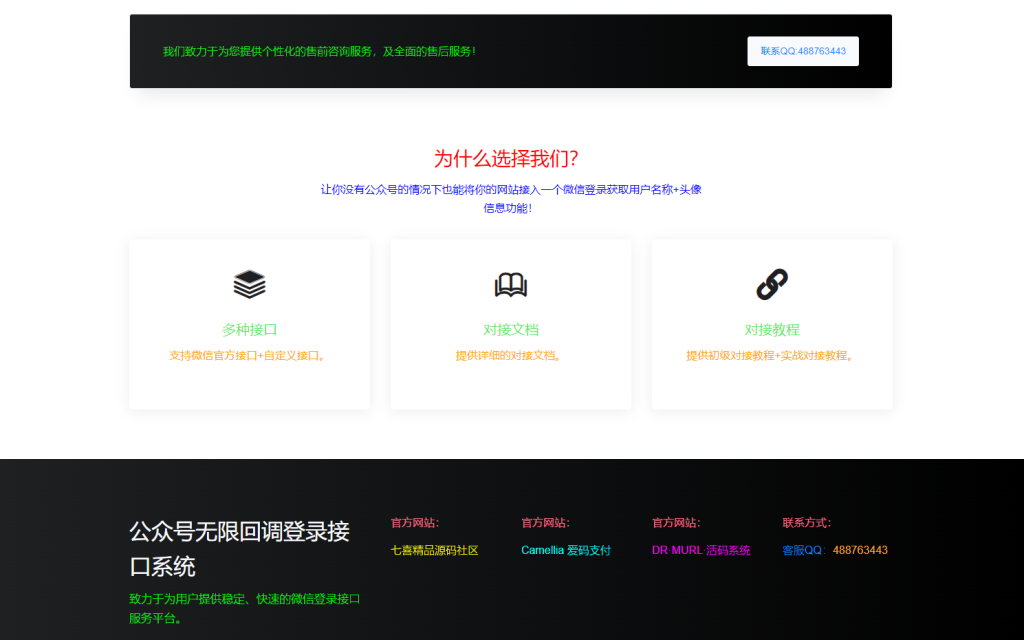Click the 对接教程 green heading text
The height and width of the screenshot is (640, 1024).
tap(771, 328)
